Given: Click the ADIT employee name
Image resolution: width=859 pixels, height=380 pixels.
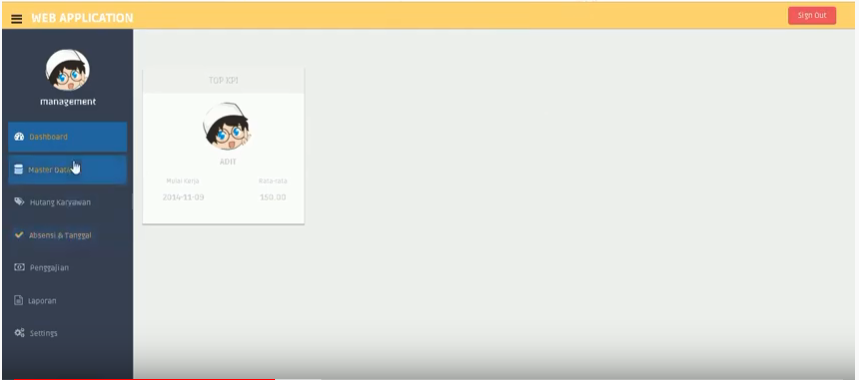Looking at the screenshot, I should pos(228,162).
